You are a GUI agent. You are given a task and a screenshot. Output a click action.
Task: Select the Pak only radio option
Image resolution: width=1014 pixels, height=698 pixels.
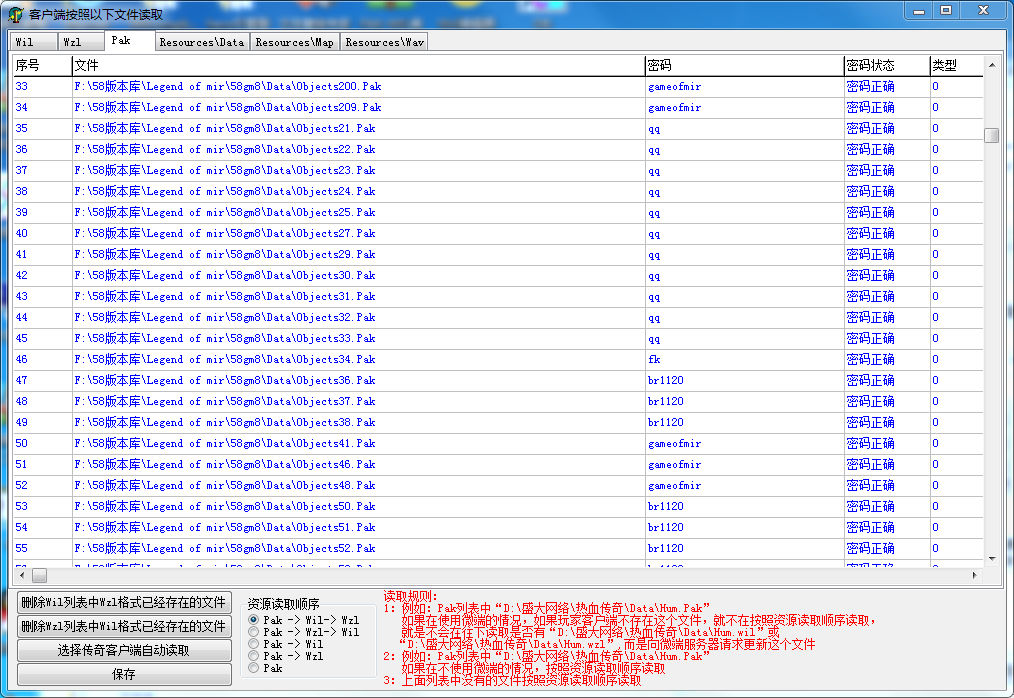[x=254, y=669]
